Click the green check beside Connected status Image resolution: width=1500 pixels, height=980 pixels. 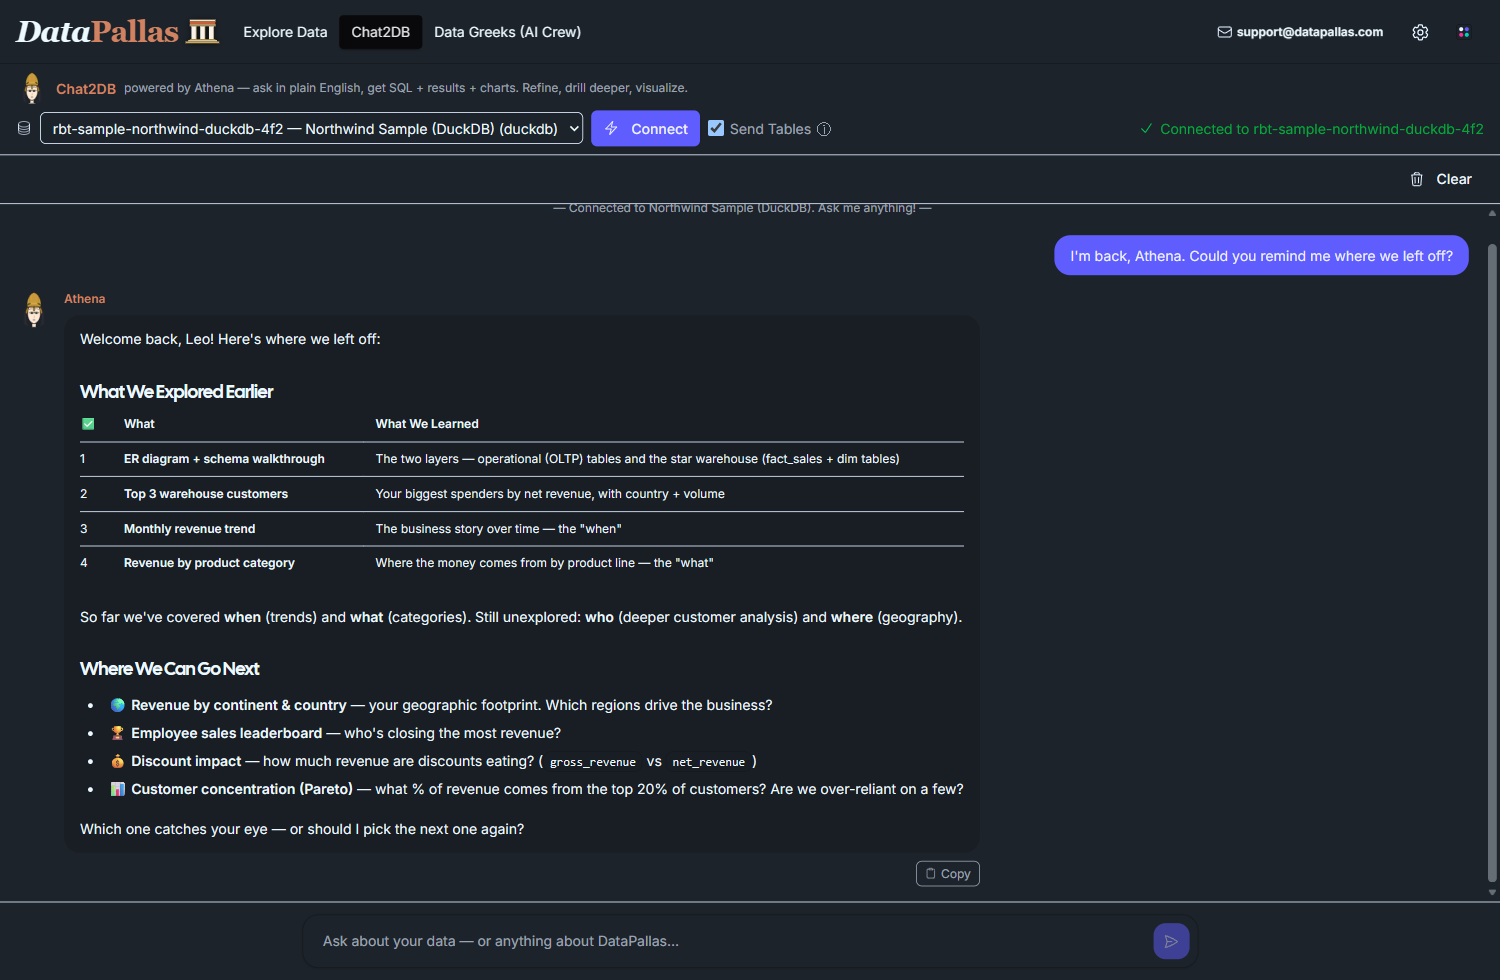point(1146,129)
